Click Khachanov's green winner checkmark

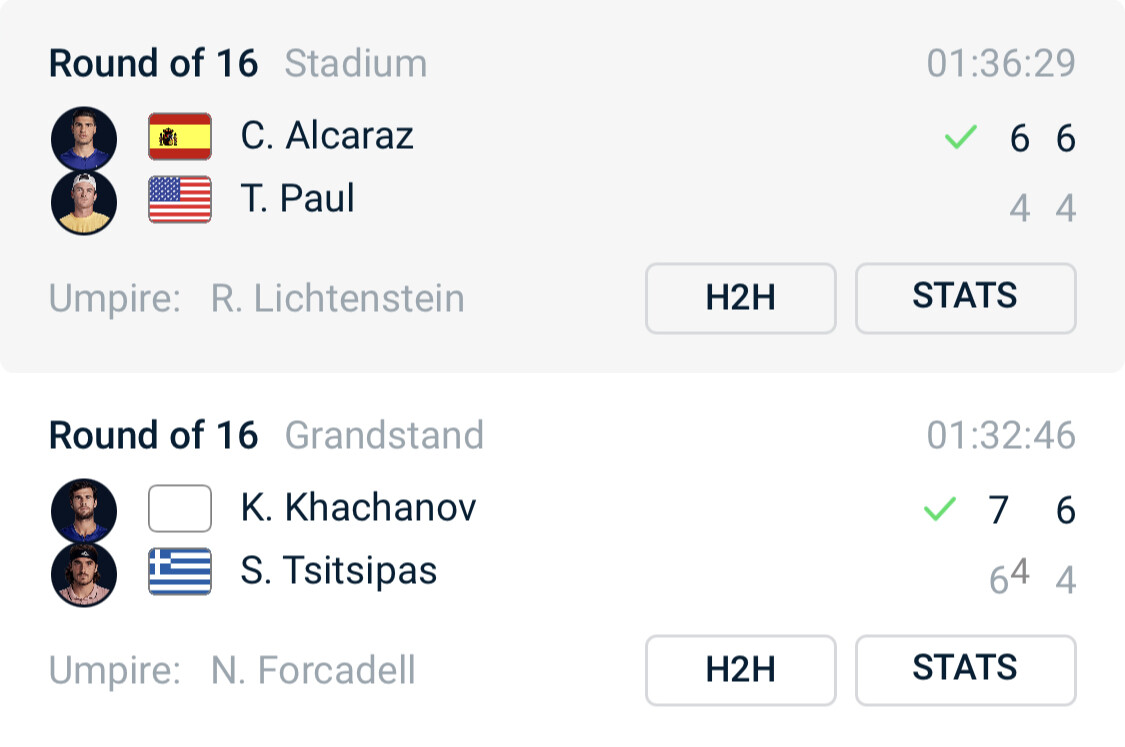tap(940, 510)
